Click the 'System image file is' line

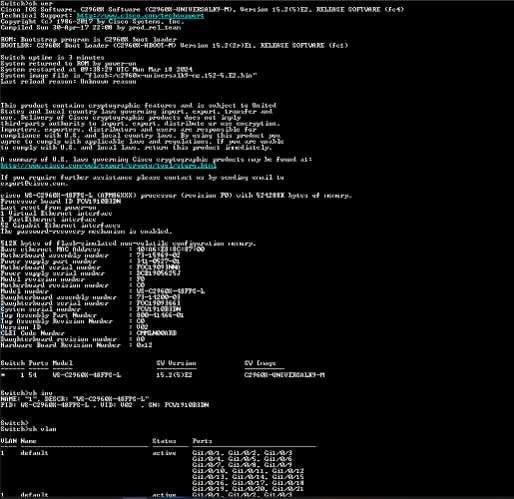coord(129,75)
